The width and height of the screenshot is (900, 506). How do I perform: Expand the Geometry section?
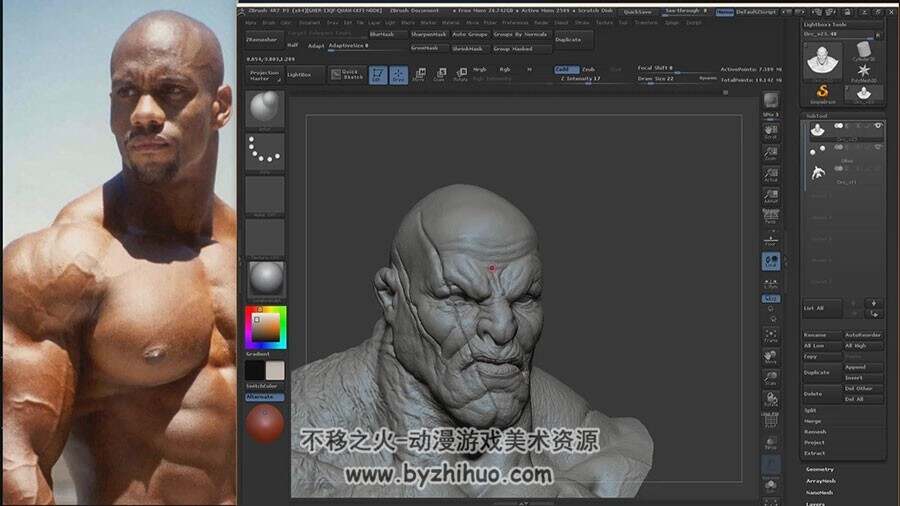click(819, 469)
